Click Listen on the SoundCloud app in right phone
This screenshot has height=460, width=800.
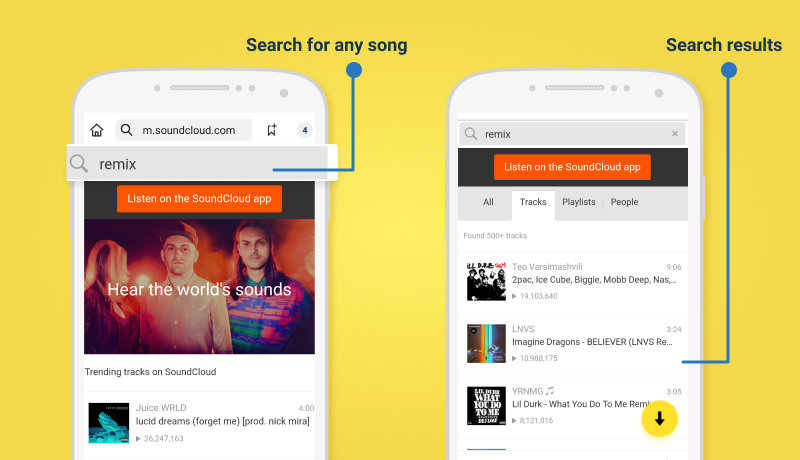[572, 167]
